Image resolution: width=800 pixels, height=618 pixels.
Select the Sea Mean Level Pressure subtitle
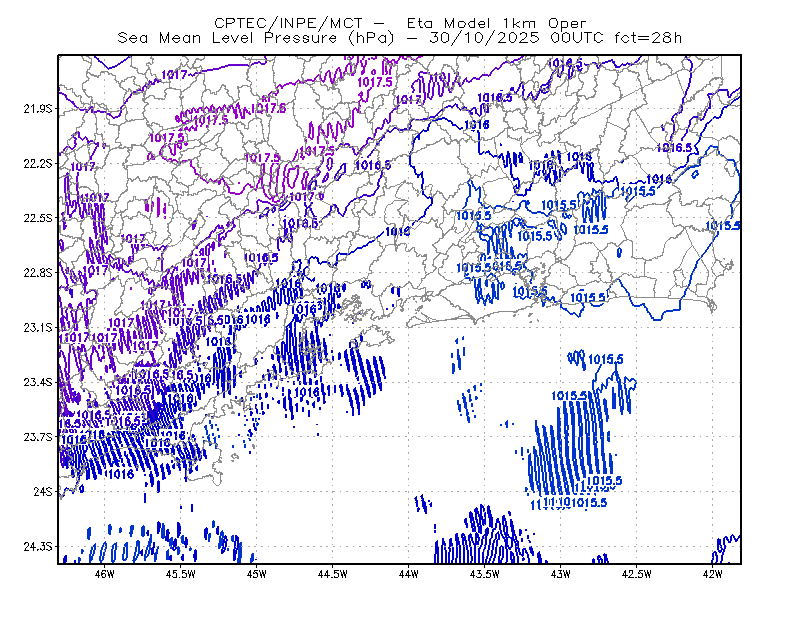257,38
